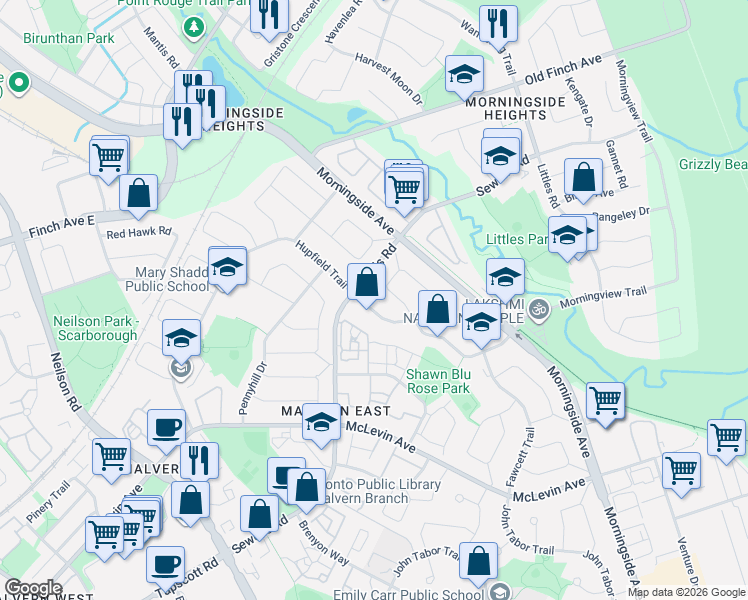Click the Lakshmi Narayan Temple Om icon

540,309
